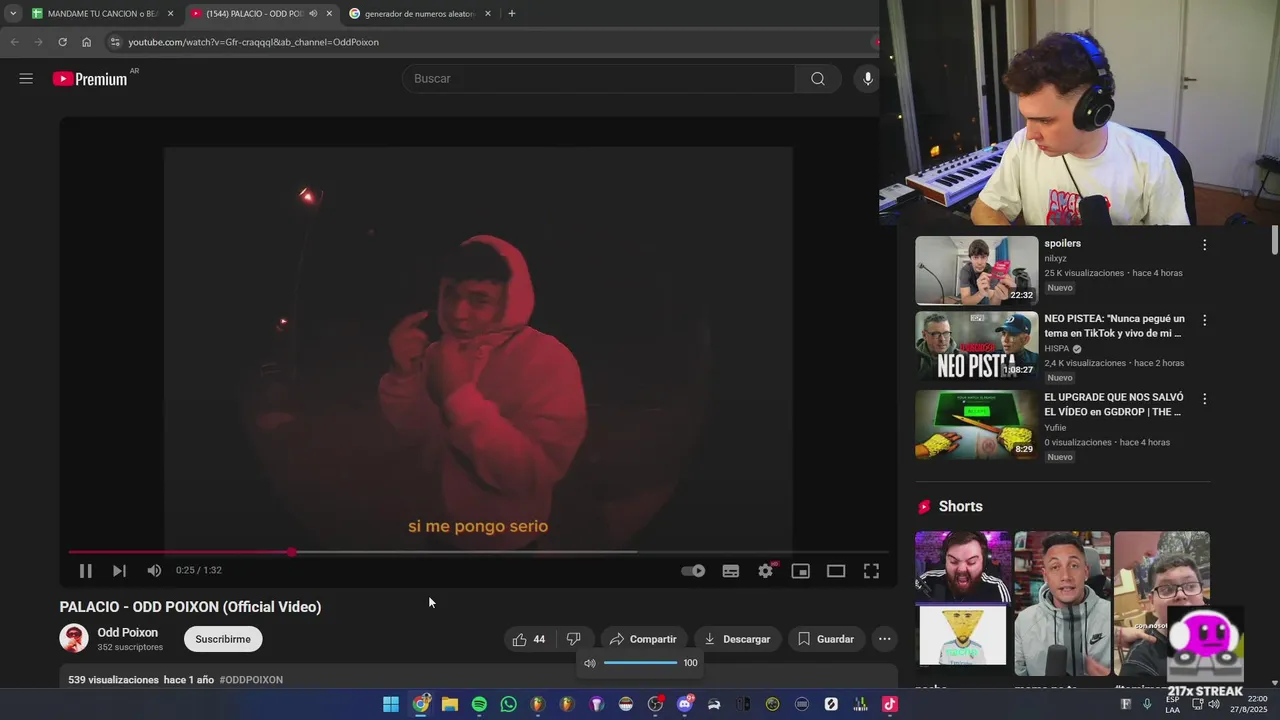
Task: Toggle the autoplay switch in player
Action: 693,571
